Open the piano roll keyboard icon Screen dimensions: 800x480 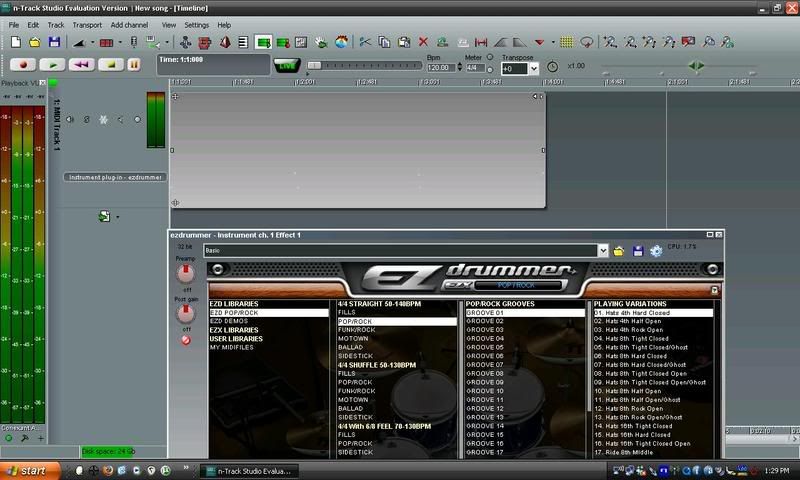[243, 42]
